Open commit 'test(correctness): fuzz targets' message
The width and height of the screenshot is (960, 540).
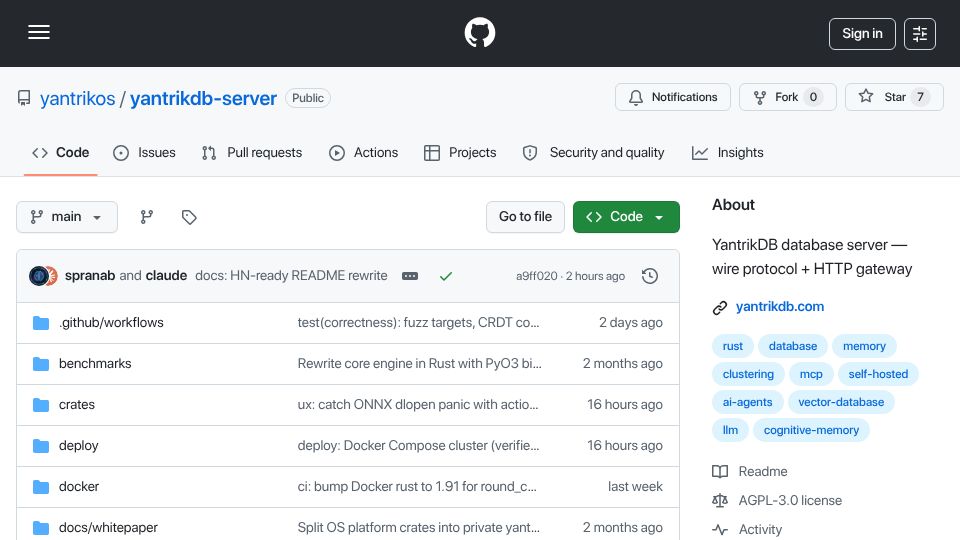pos(418,323)
